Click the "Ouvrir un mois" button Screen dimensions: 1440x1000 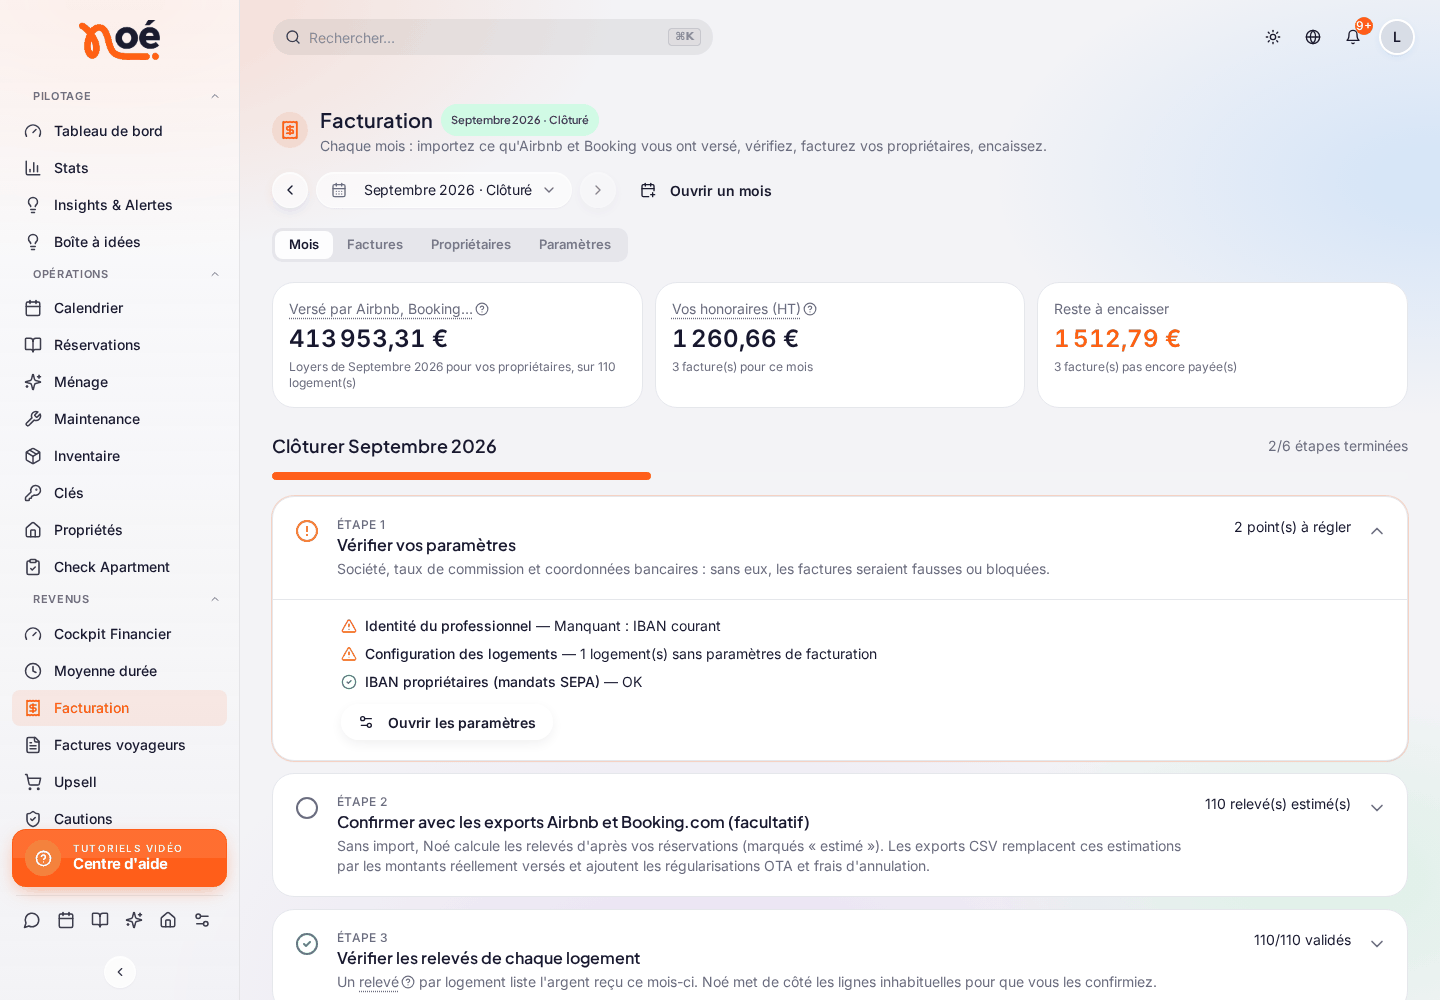tap(706, 190)
